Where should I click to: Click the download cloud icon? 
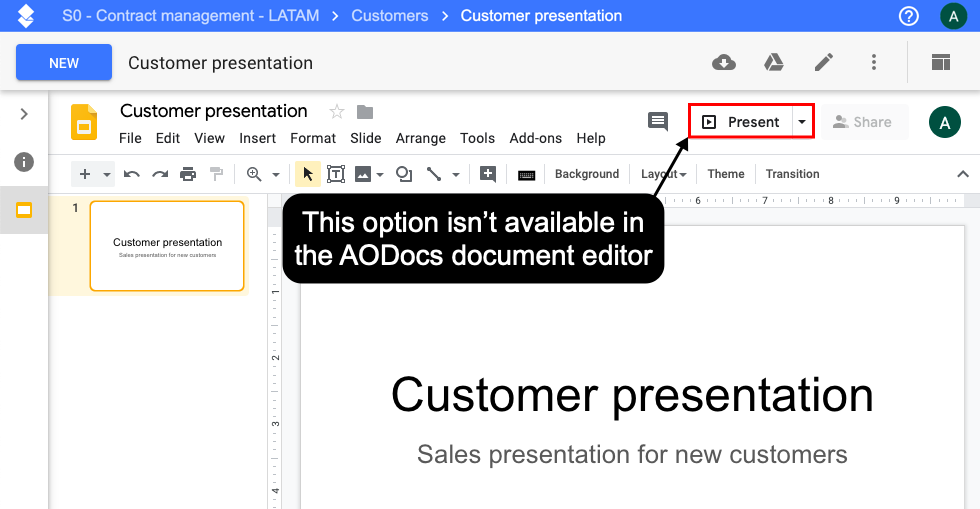point(724,62)
